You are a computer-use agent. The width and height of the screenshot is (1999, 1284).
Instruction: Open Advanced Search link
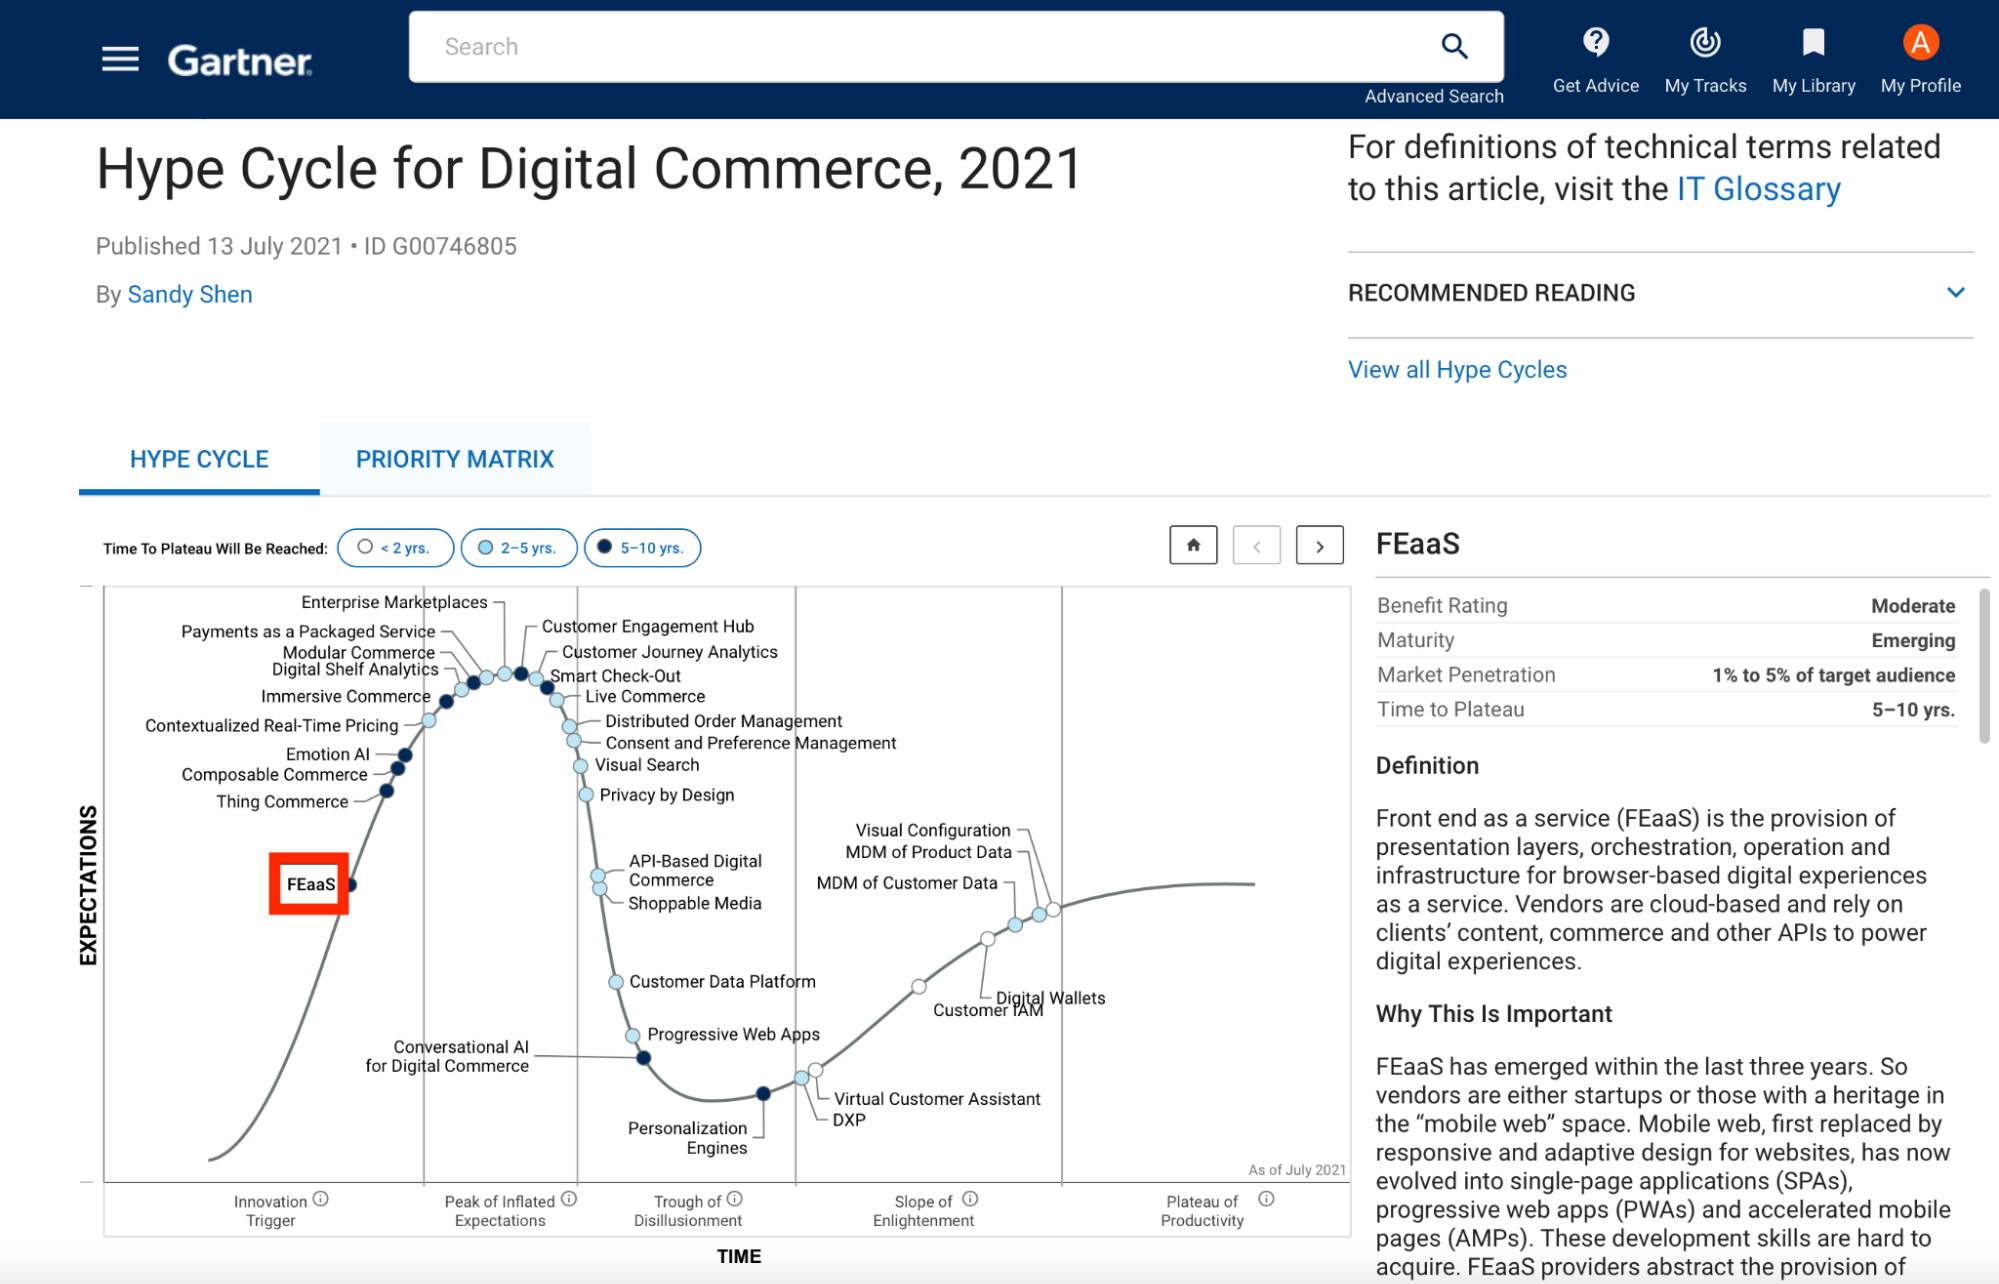[x=1434, y=96]
